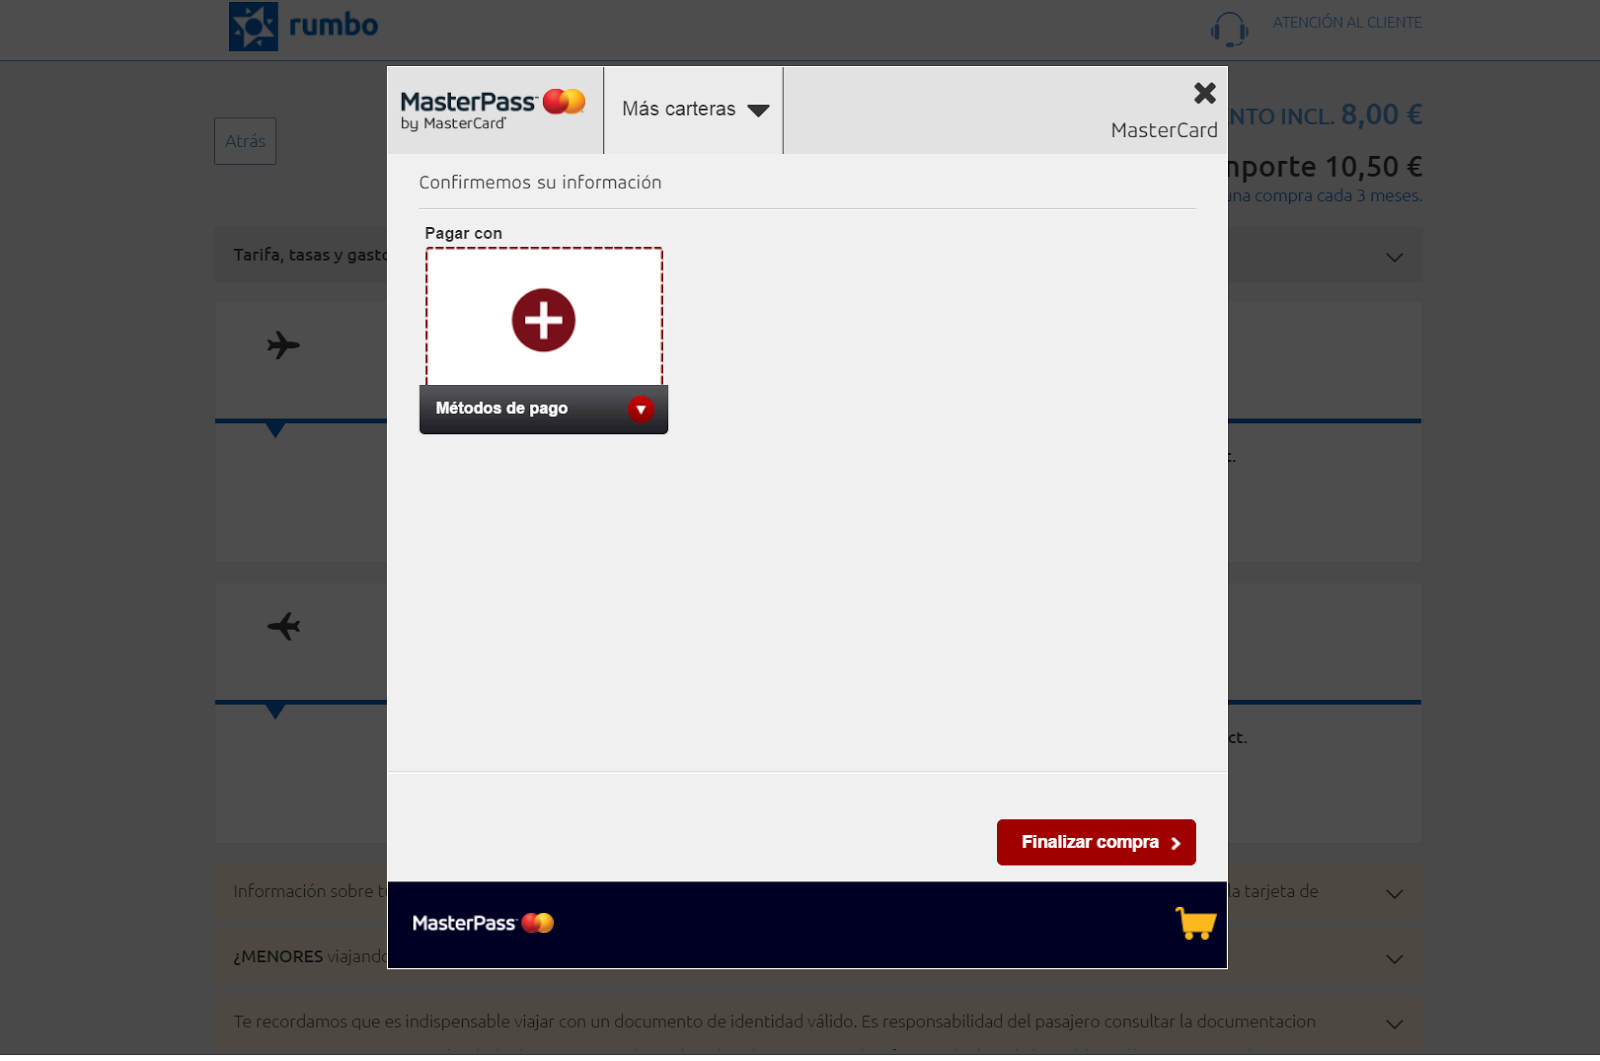Image resolution: width=1600 pixels, height=1061 pixels.
Task: Open the ATENCIÓN AL CLIENTE menu
Action: pyautogui.click(x=1347, y=22)
